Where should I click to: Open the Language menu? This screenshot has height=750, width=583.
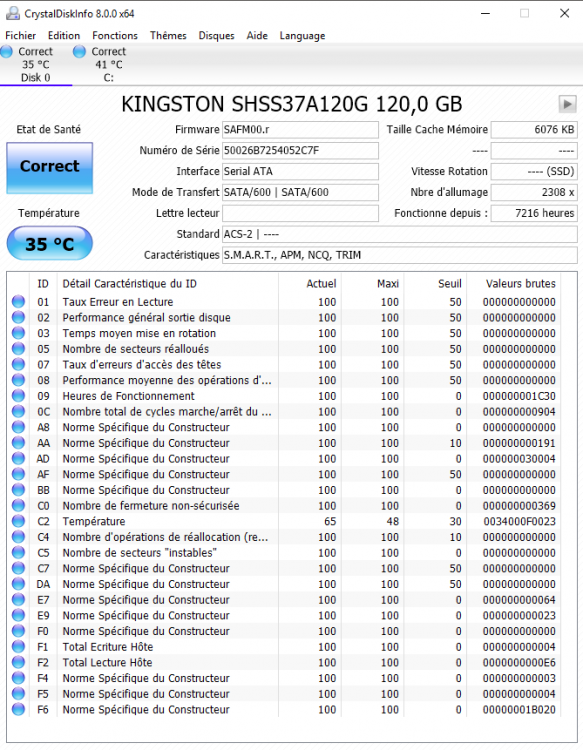(302, 35)
